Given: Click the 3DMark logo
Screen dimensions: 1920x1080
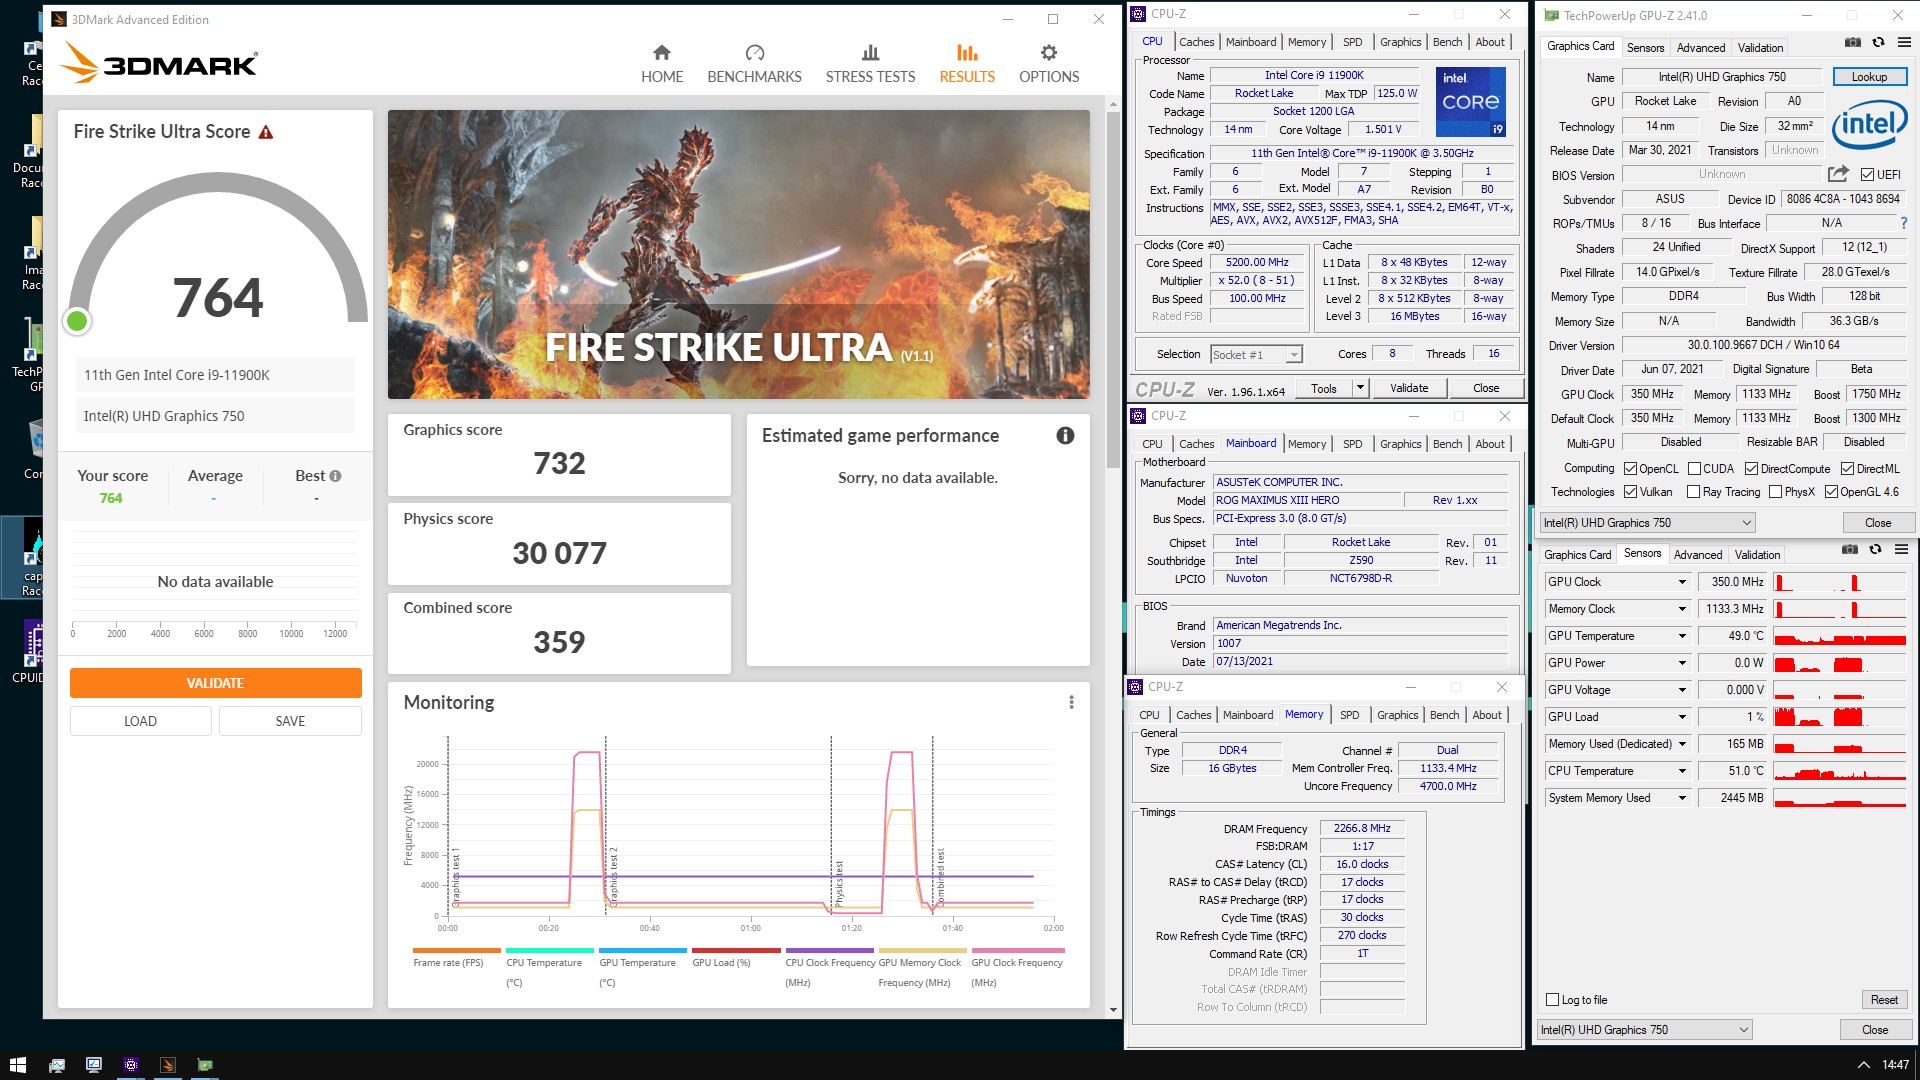Looking at the screenshot, I should click(x=160, y=62).
